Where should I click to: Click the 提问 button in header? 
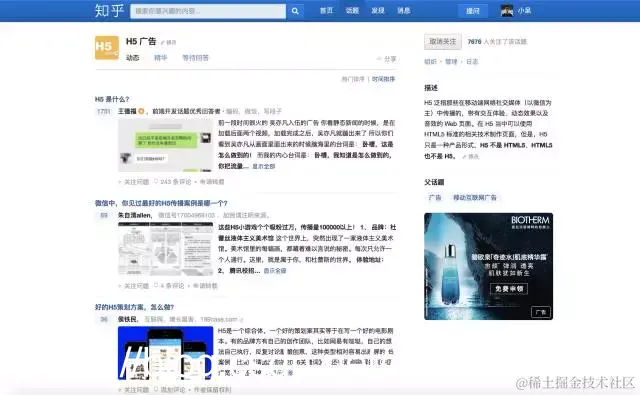(x=473, y=11)
